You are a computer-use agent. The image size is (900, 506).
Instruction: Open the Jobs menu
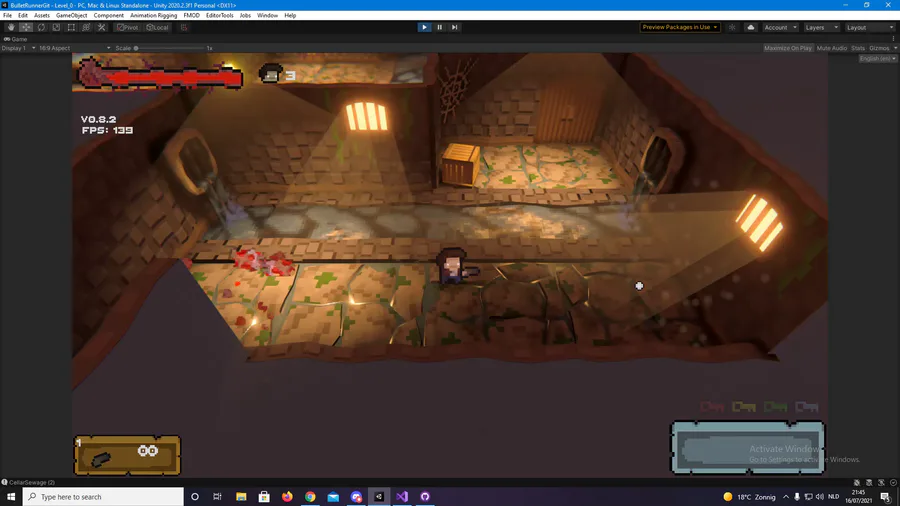click(x=245, y=15)
